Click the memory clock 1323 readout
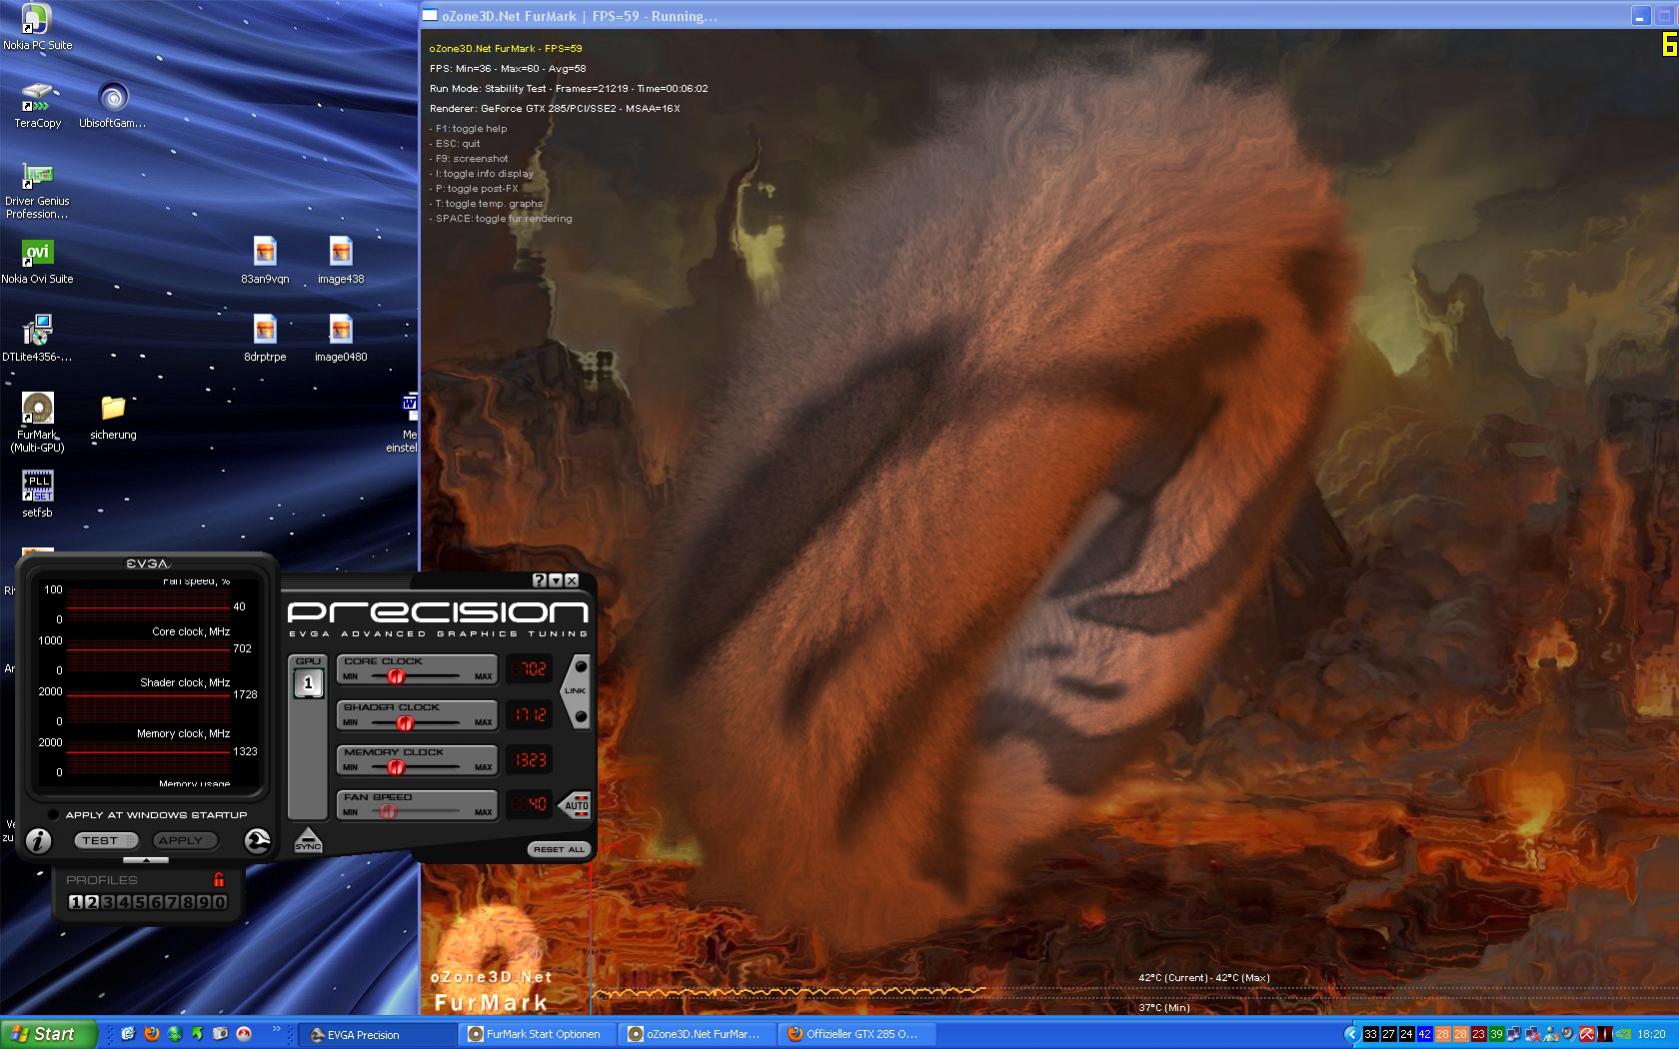The height and width of the screenshot is (1049, 1679). [x=529, y=760]
